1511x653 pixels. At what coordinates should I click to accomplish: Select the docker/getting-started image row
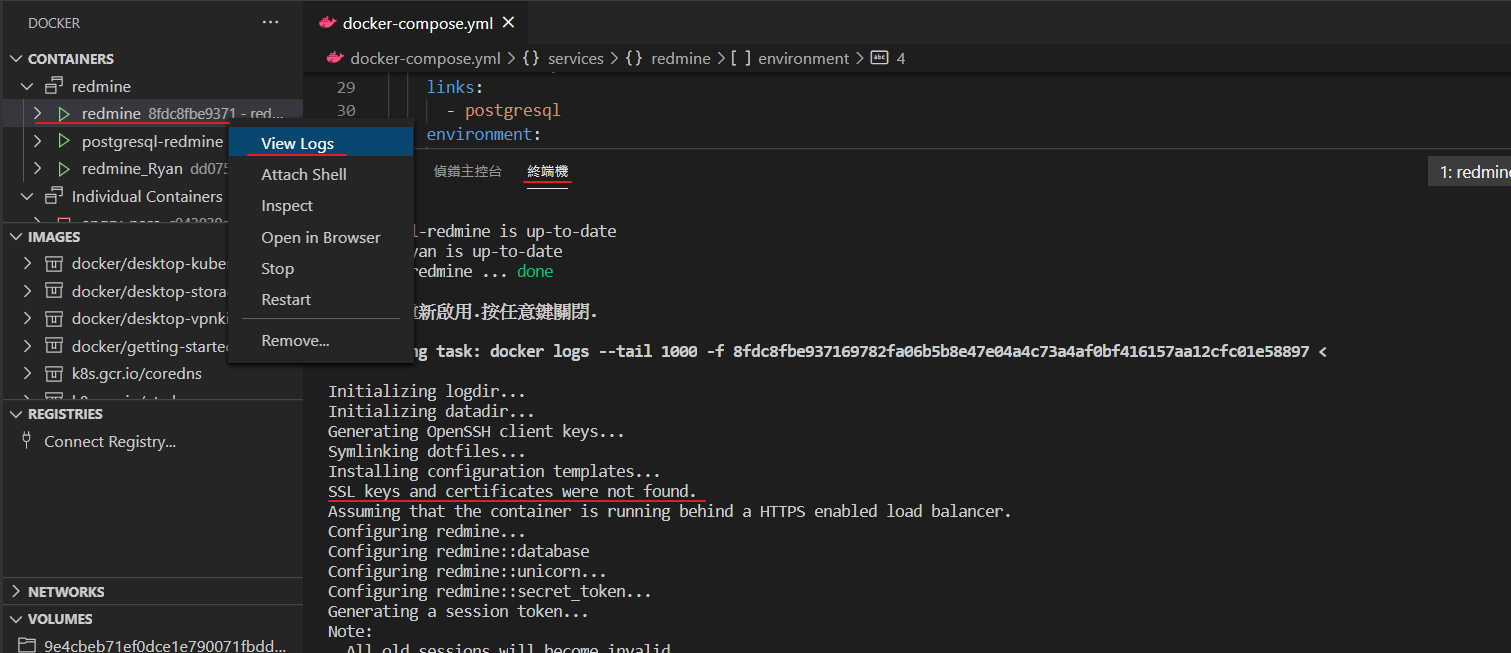pyautogui.click(x=116, y=346)
